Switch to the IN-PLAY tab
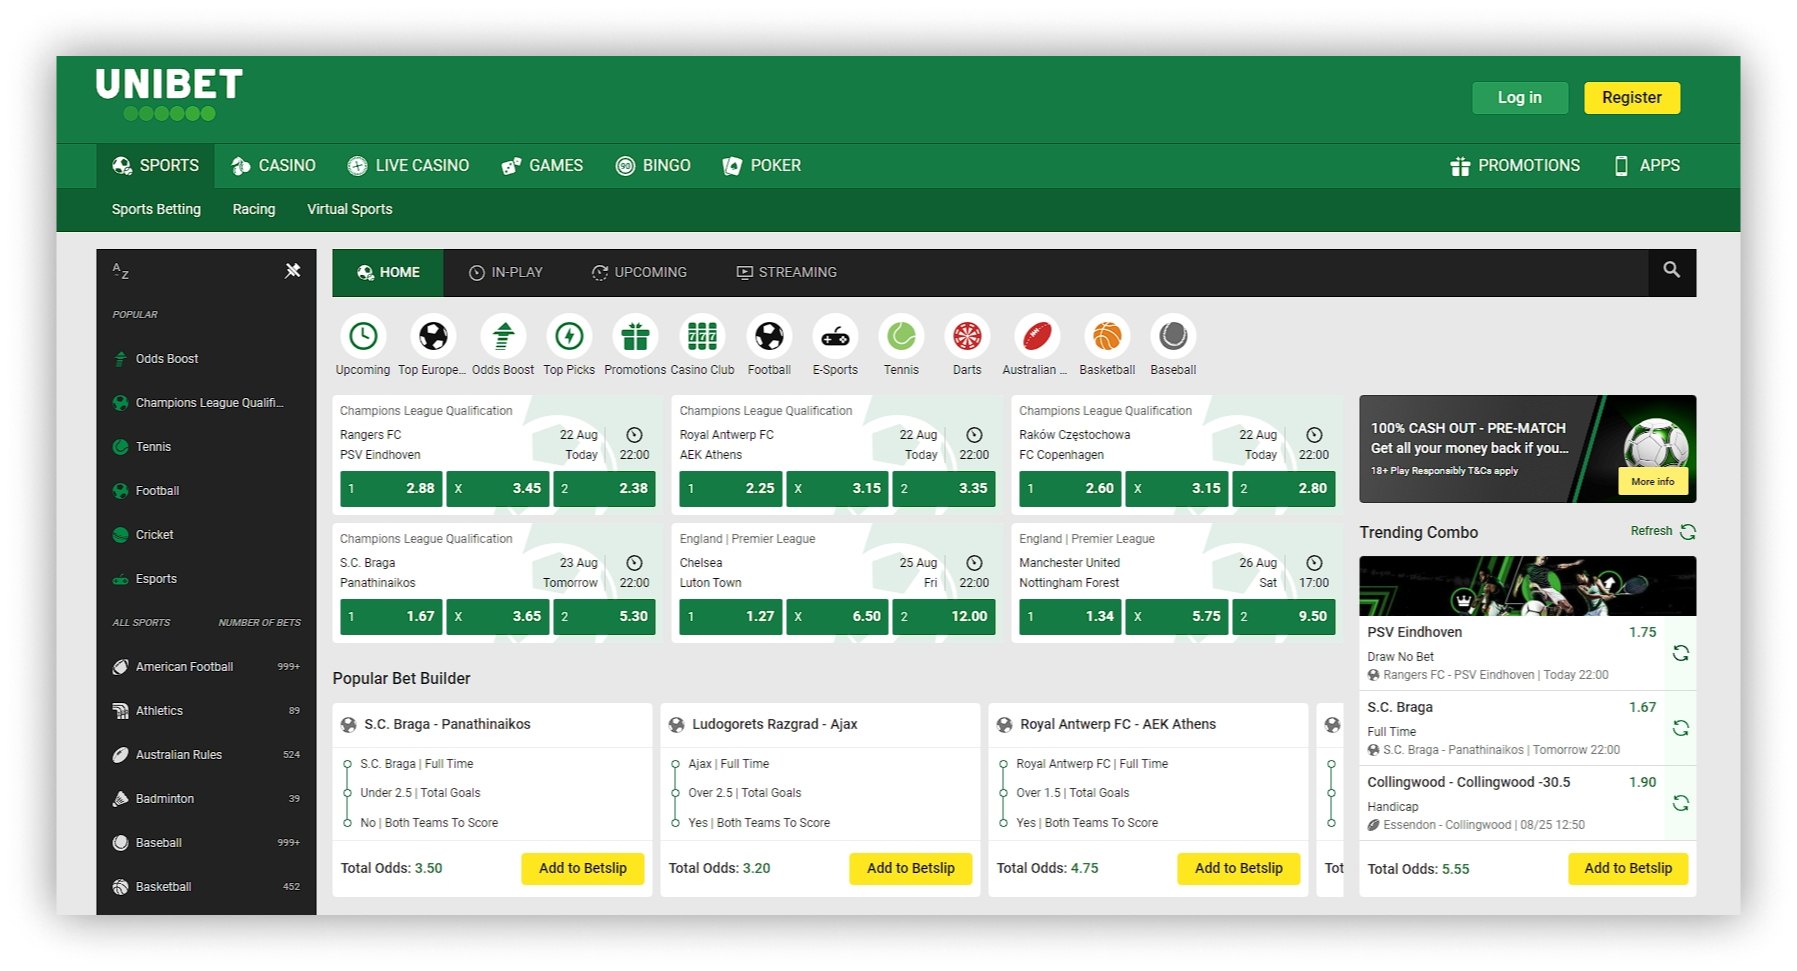 (507, 271)
